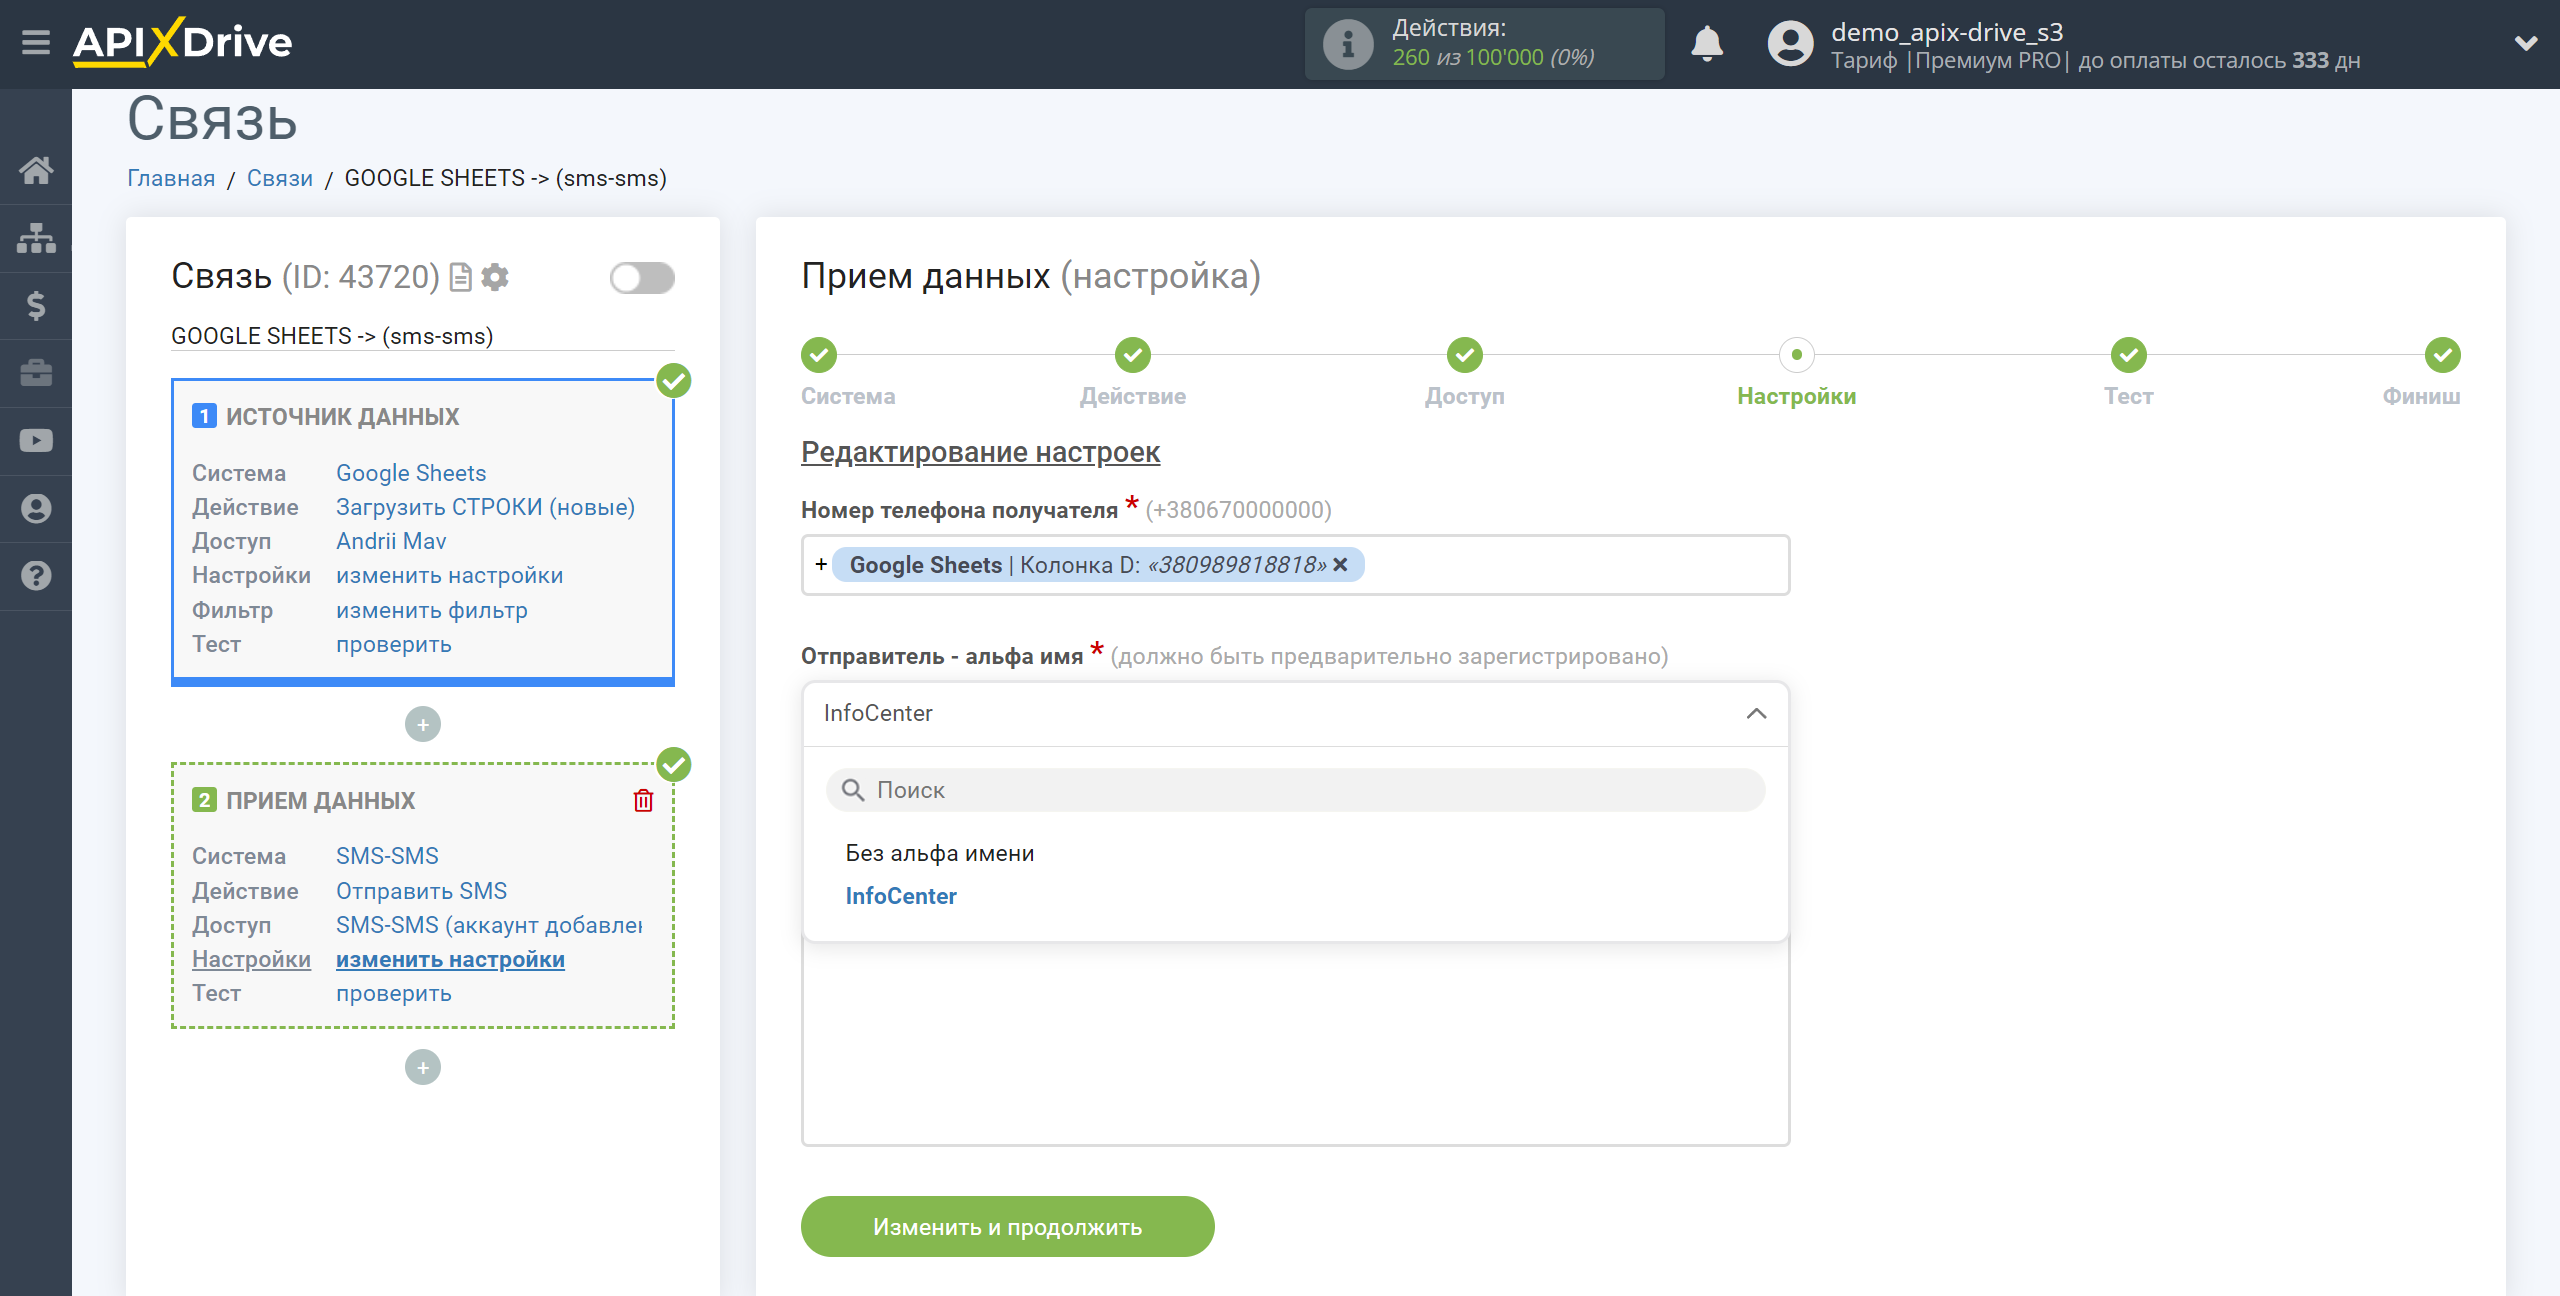This screenshot has width=2560, height=1296.
Task: Go to the 'Настройки' step
Action: coord(1797,355)
